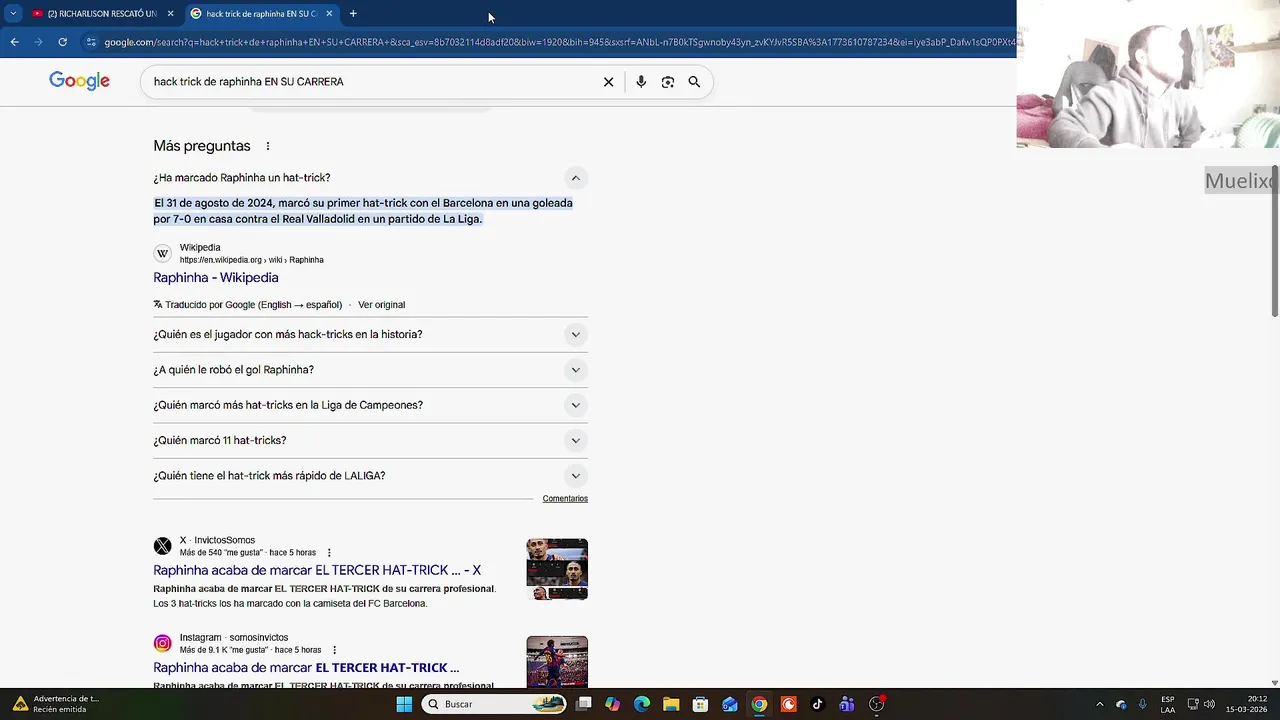Open Microsoft Store from the taskbar
The image size is (1280, 720).
(x=700, y=704)
